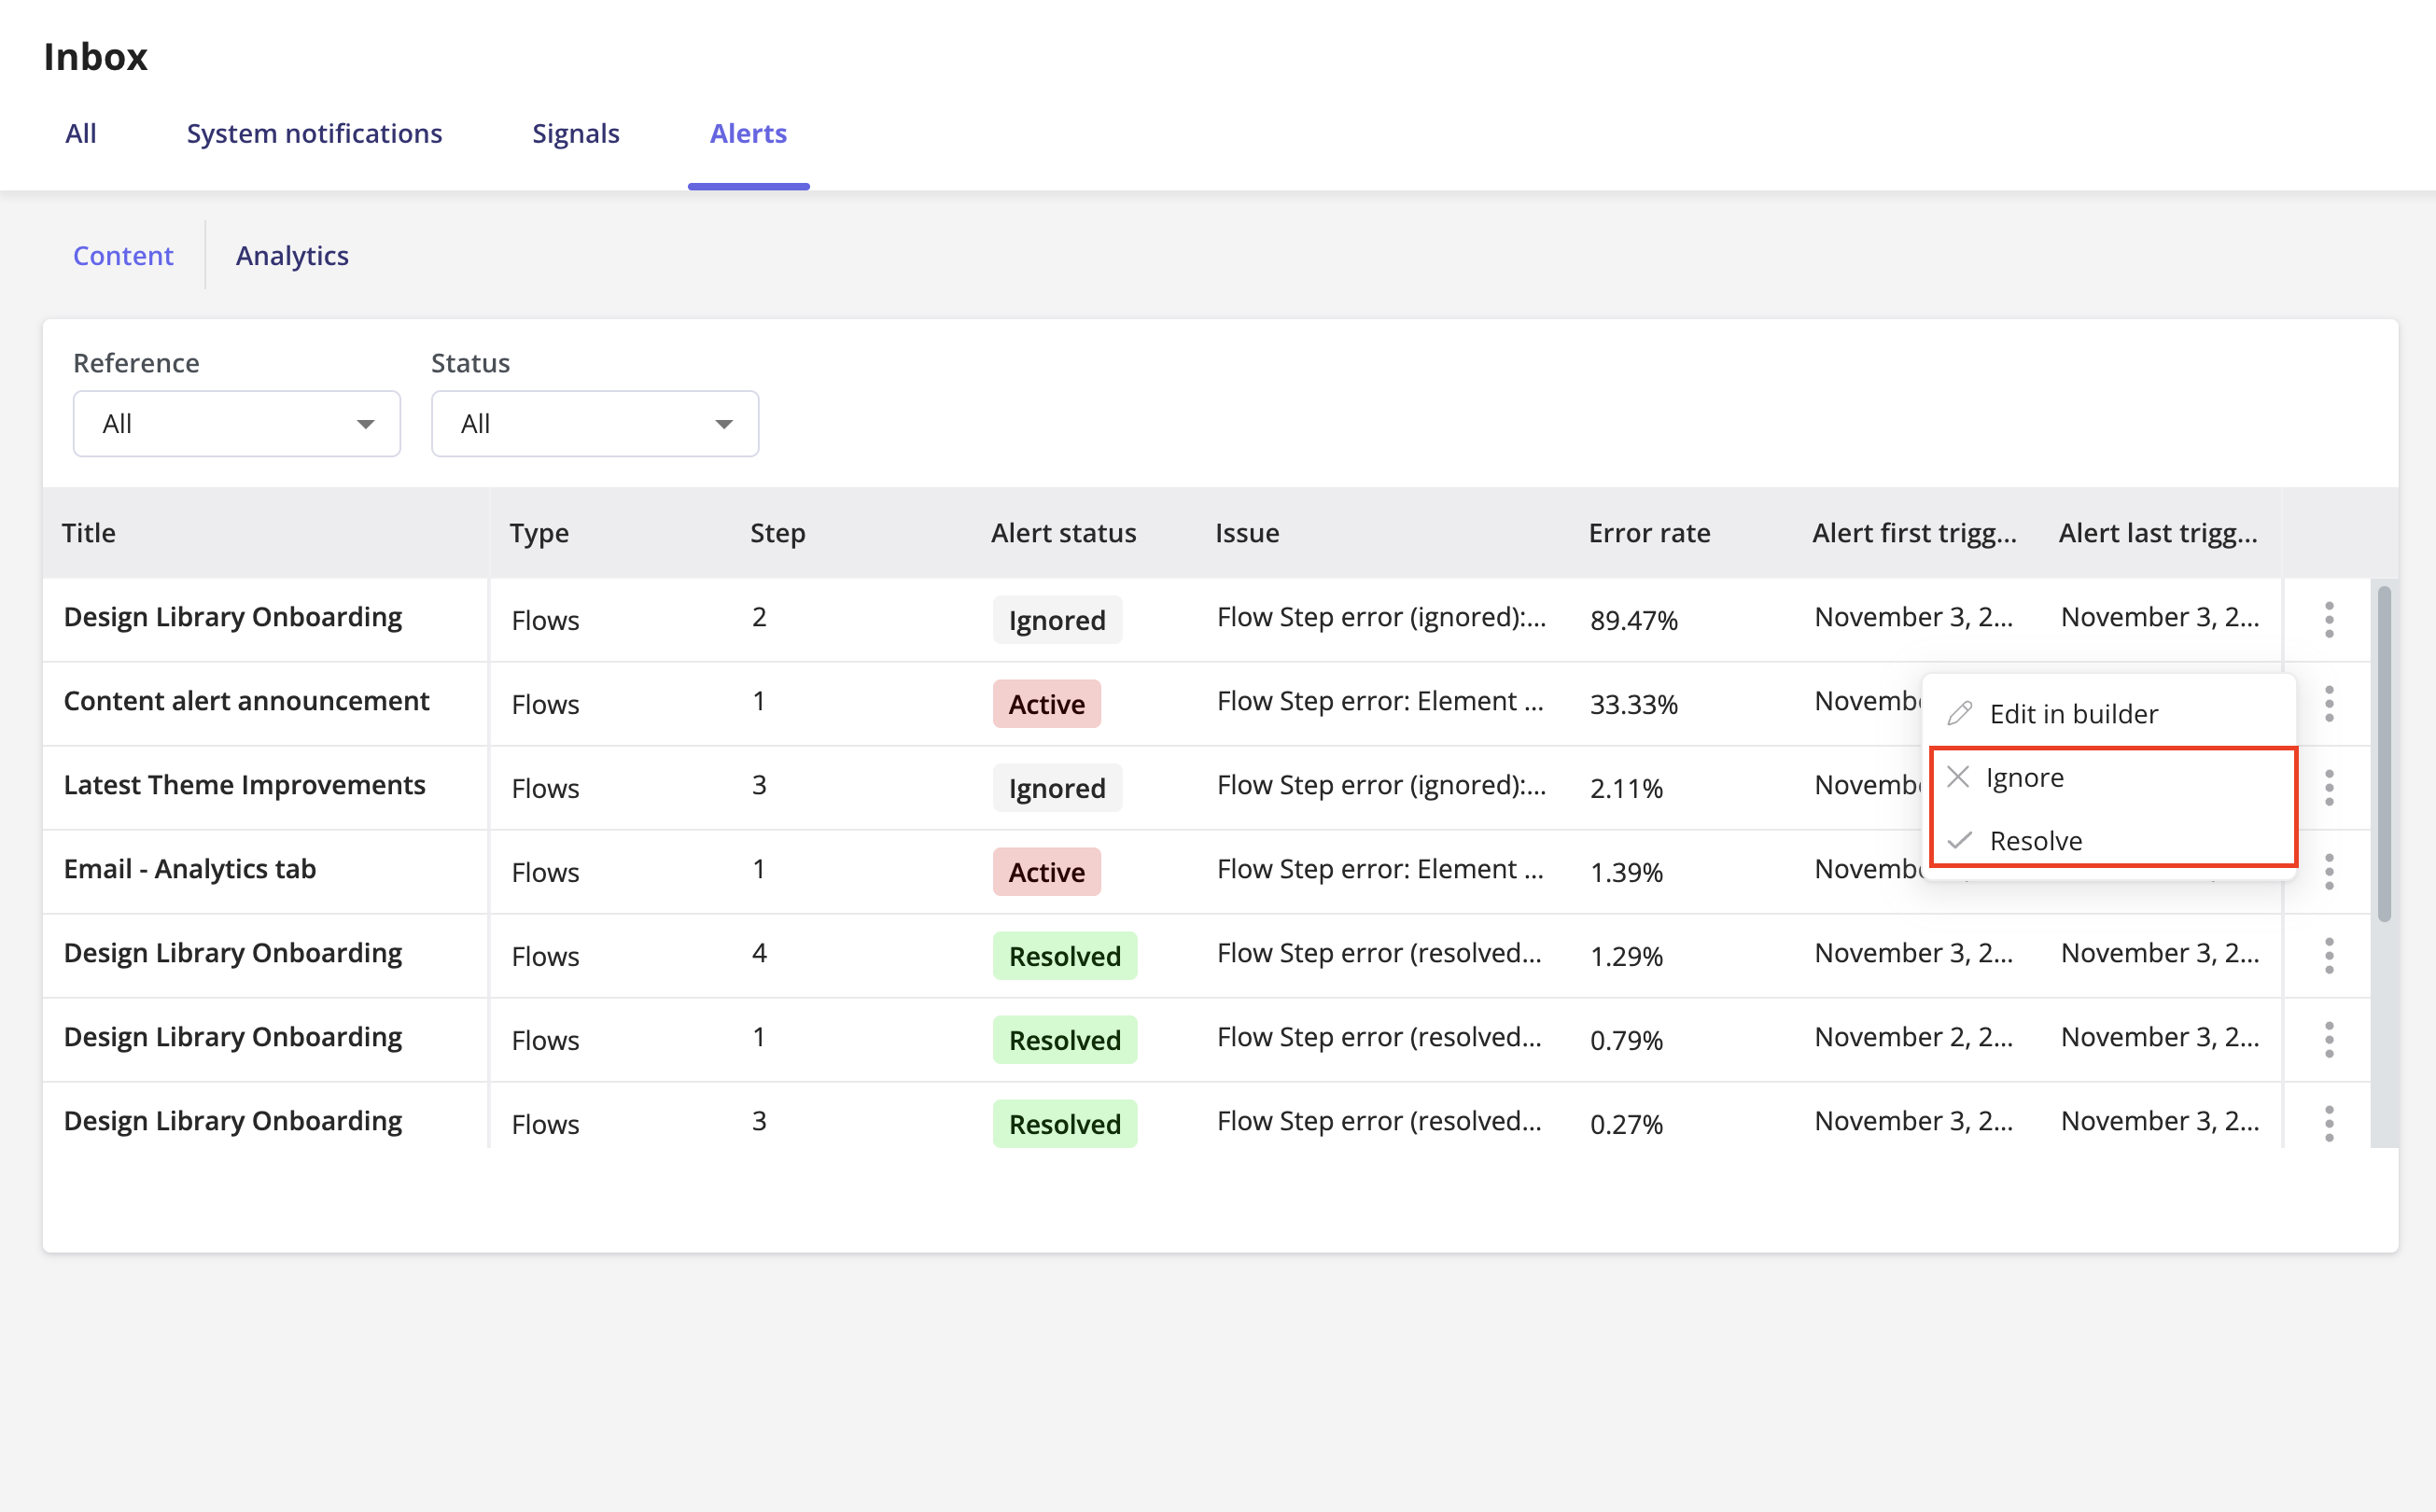The image size is (2436, 1512).
Task: Click the Email - Analytics tab title
Action: [190, 869]
